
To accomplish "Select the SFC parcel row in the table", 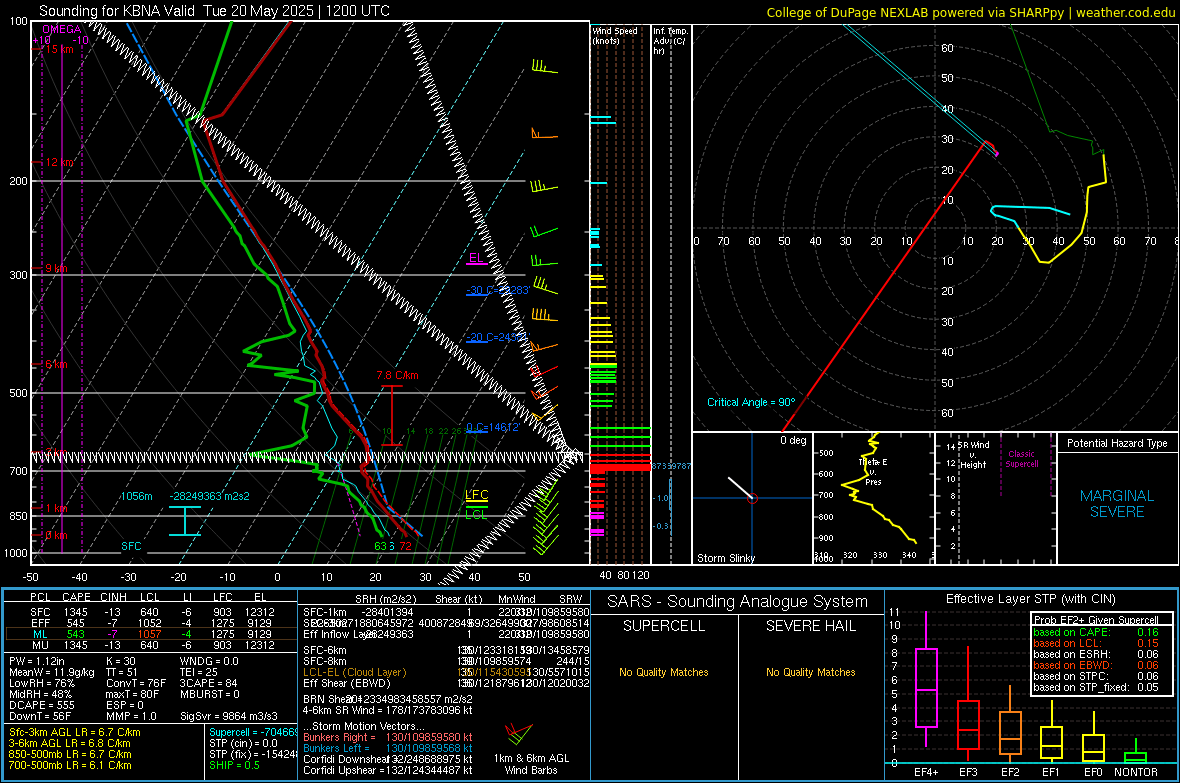I will (151, 612).
